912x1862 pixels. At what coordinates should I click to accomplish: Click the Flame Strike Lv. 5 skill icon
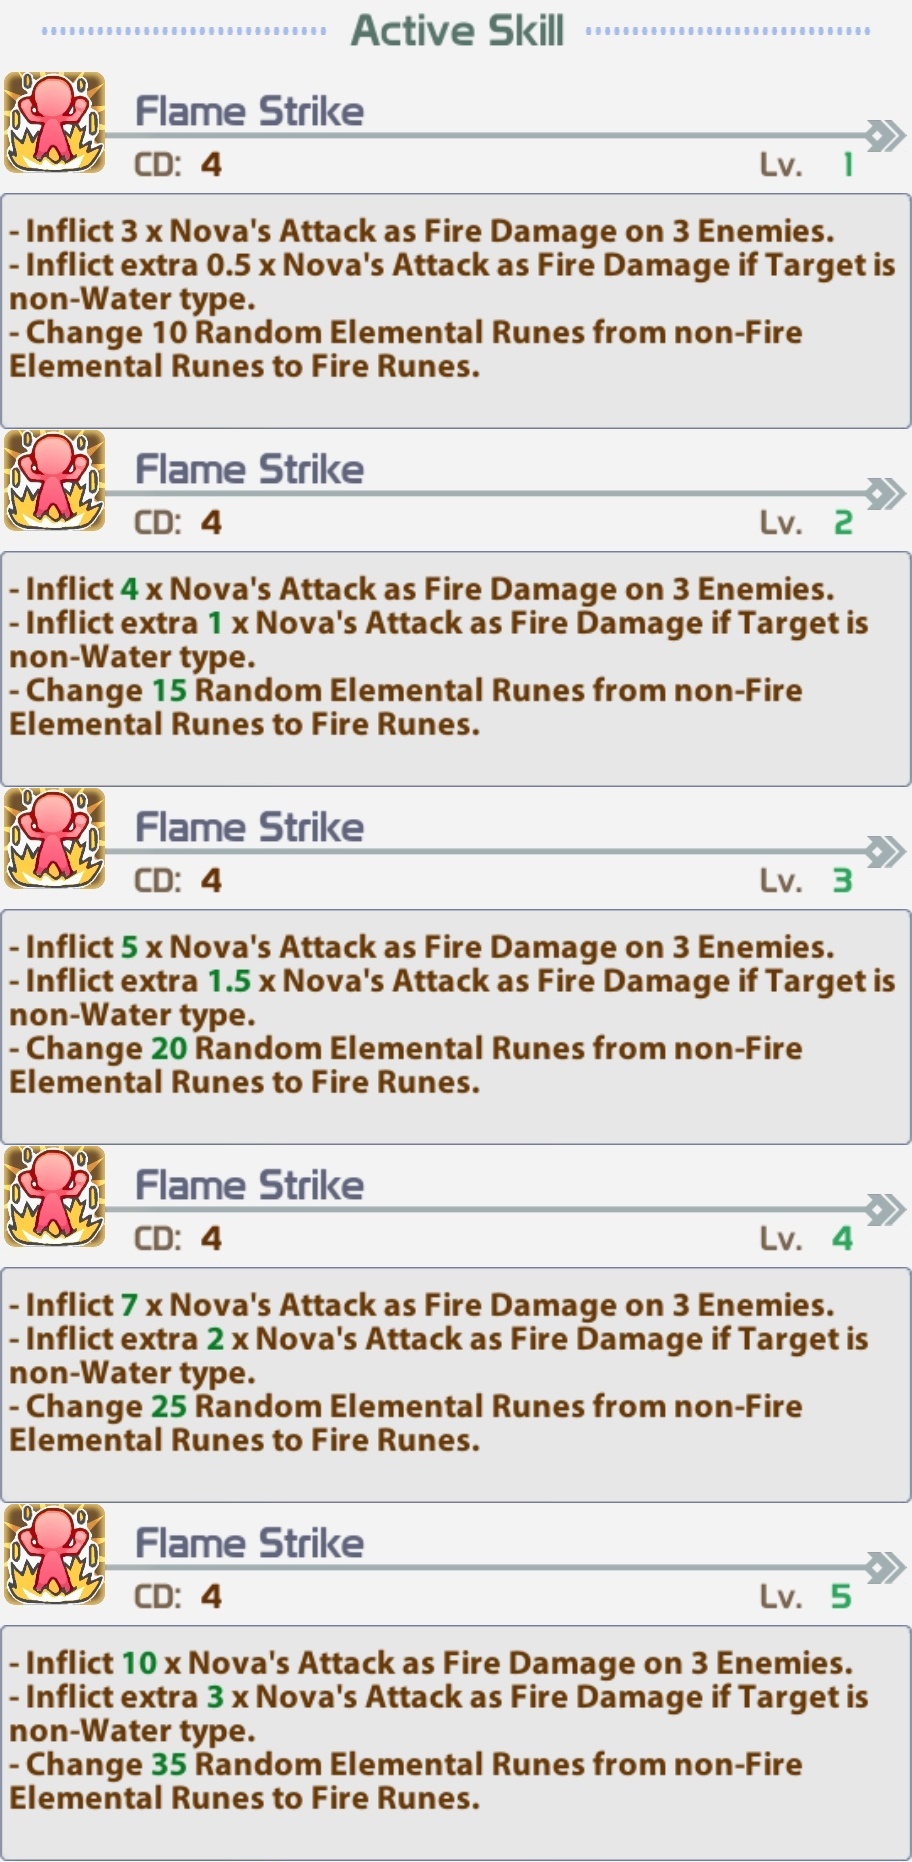tap(55, 1556)
